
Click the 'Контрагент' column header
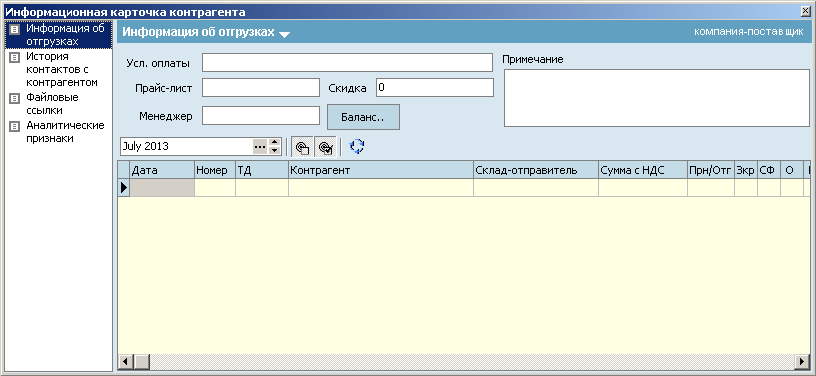pyautogui.click(x=381, y=171)
